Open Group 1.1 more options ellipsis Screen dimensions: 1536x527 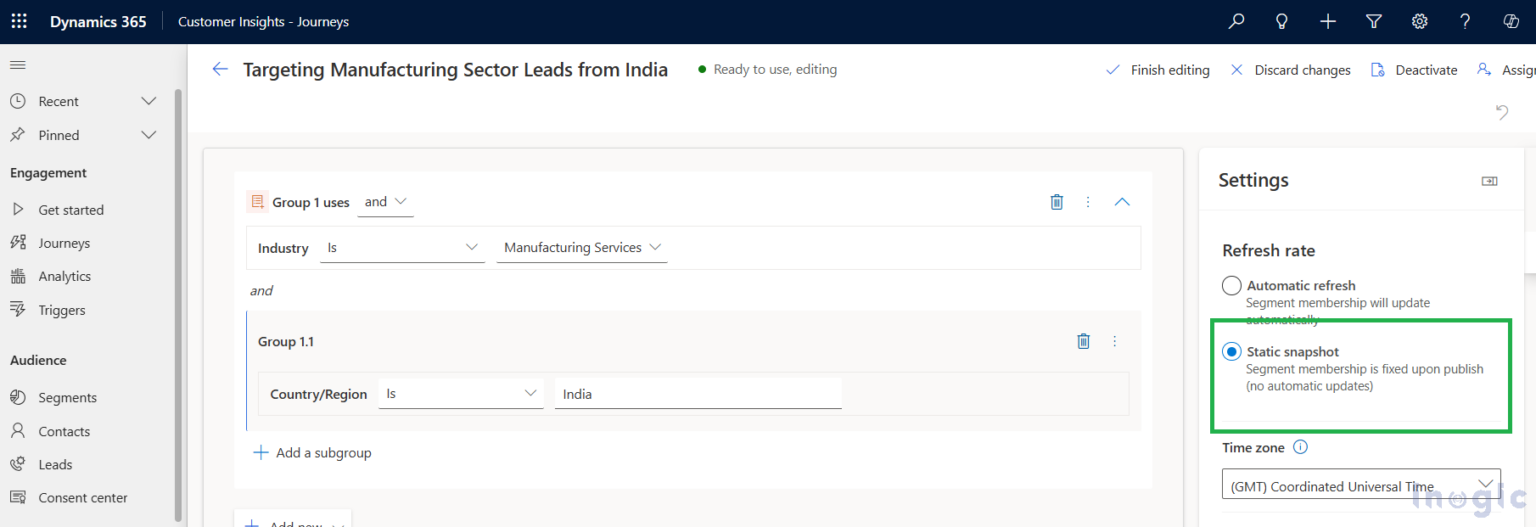[x=1114, y=341]
